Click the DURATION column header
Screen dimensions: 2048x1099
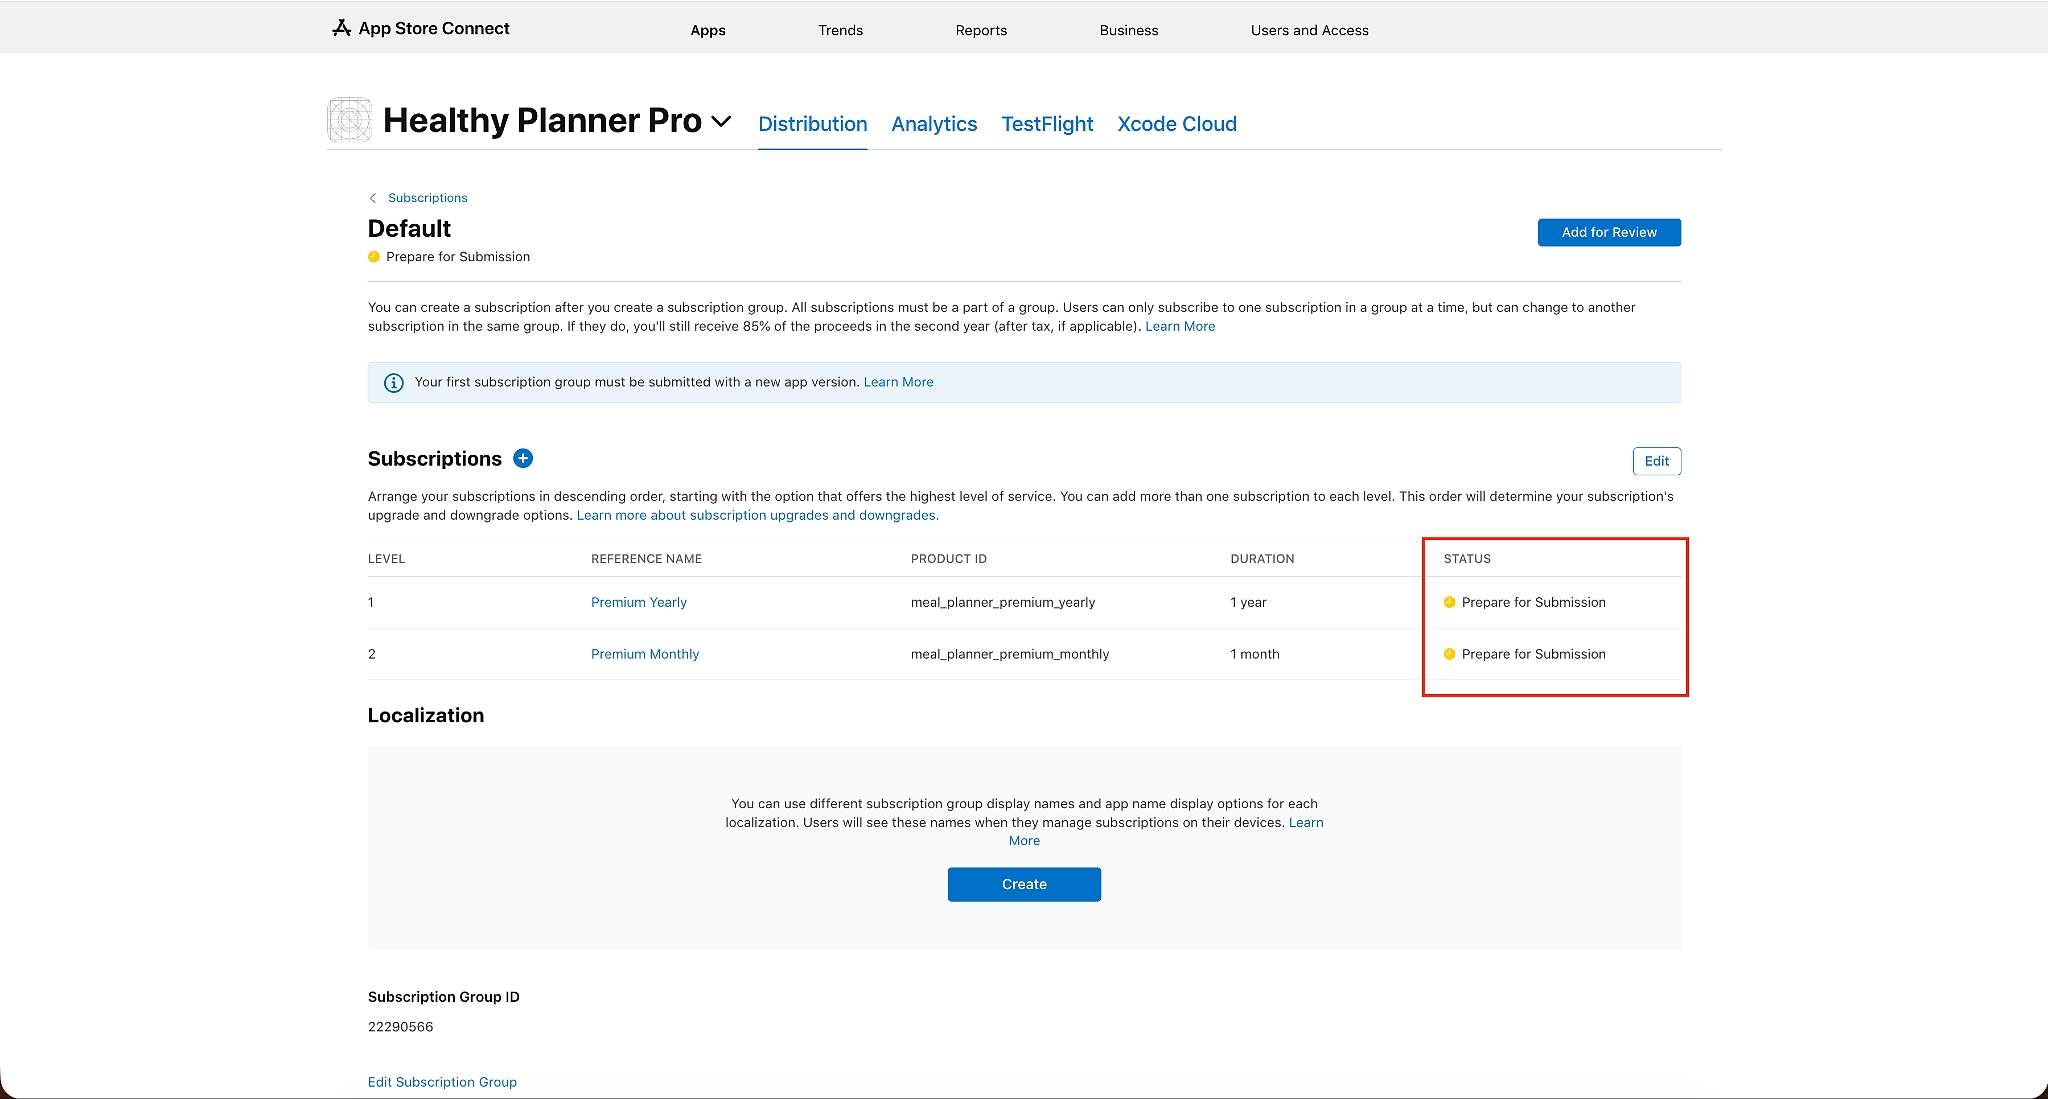coord(1262,559)
